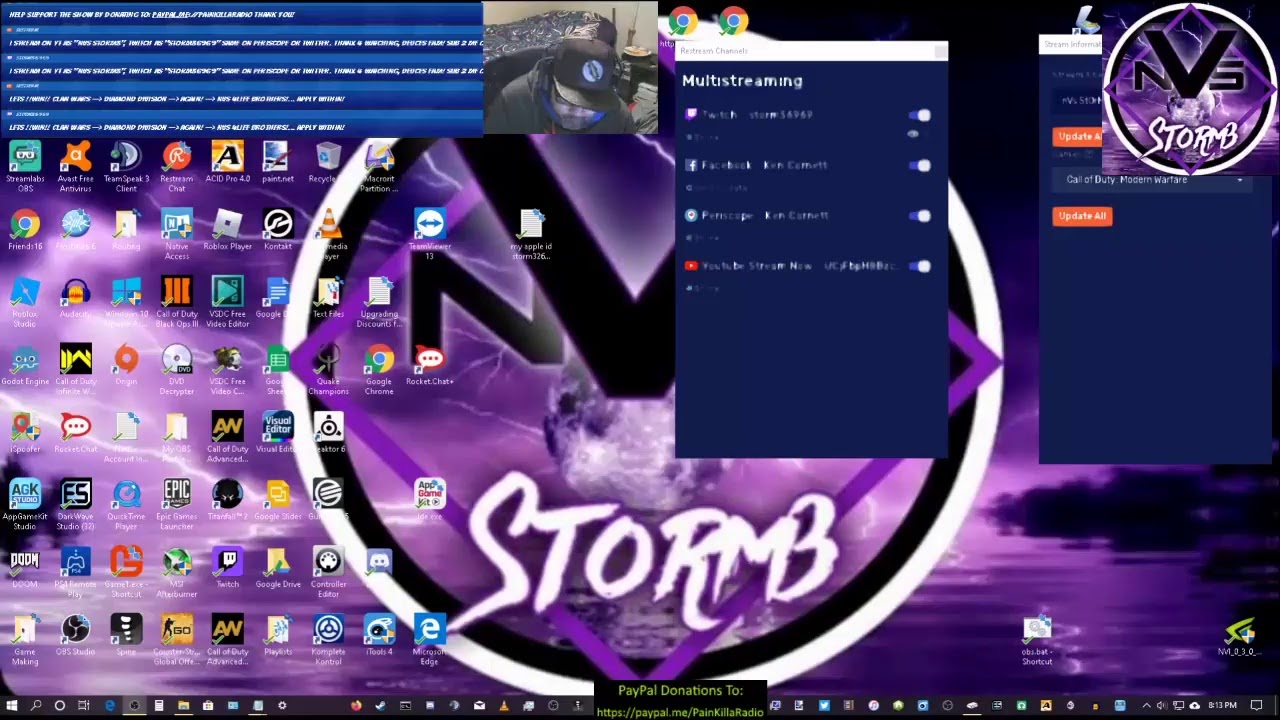Screen dimensions: 1280x720
Task: Open the Epic Games Launcher icon
Action: point(177,506)
